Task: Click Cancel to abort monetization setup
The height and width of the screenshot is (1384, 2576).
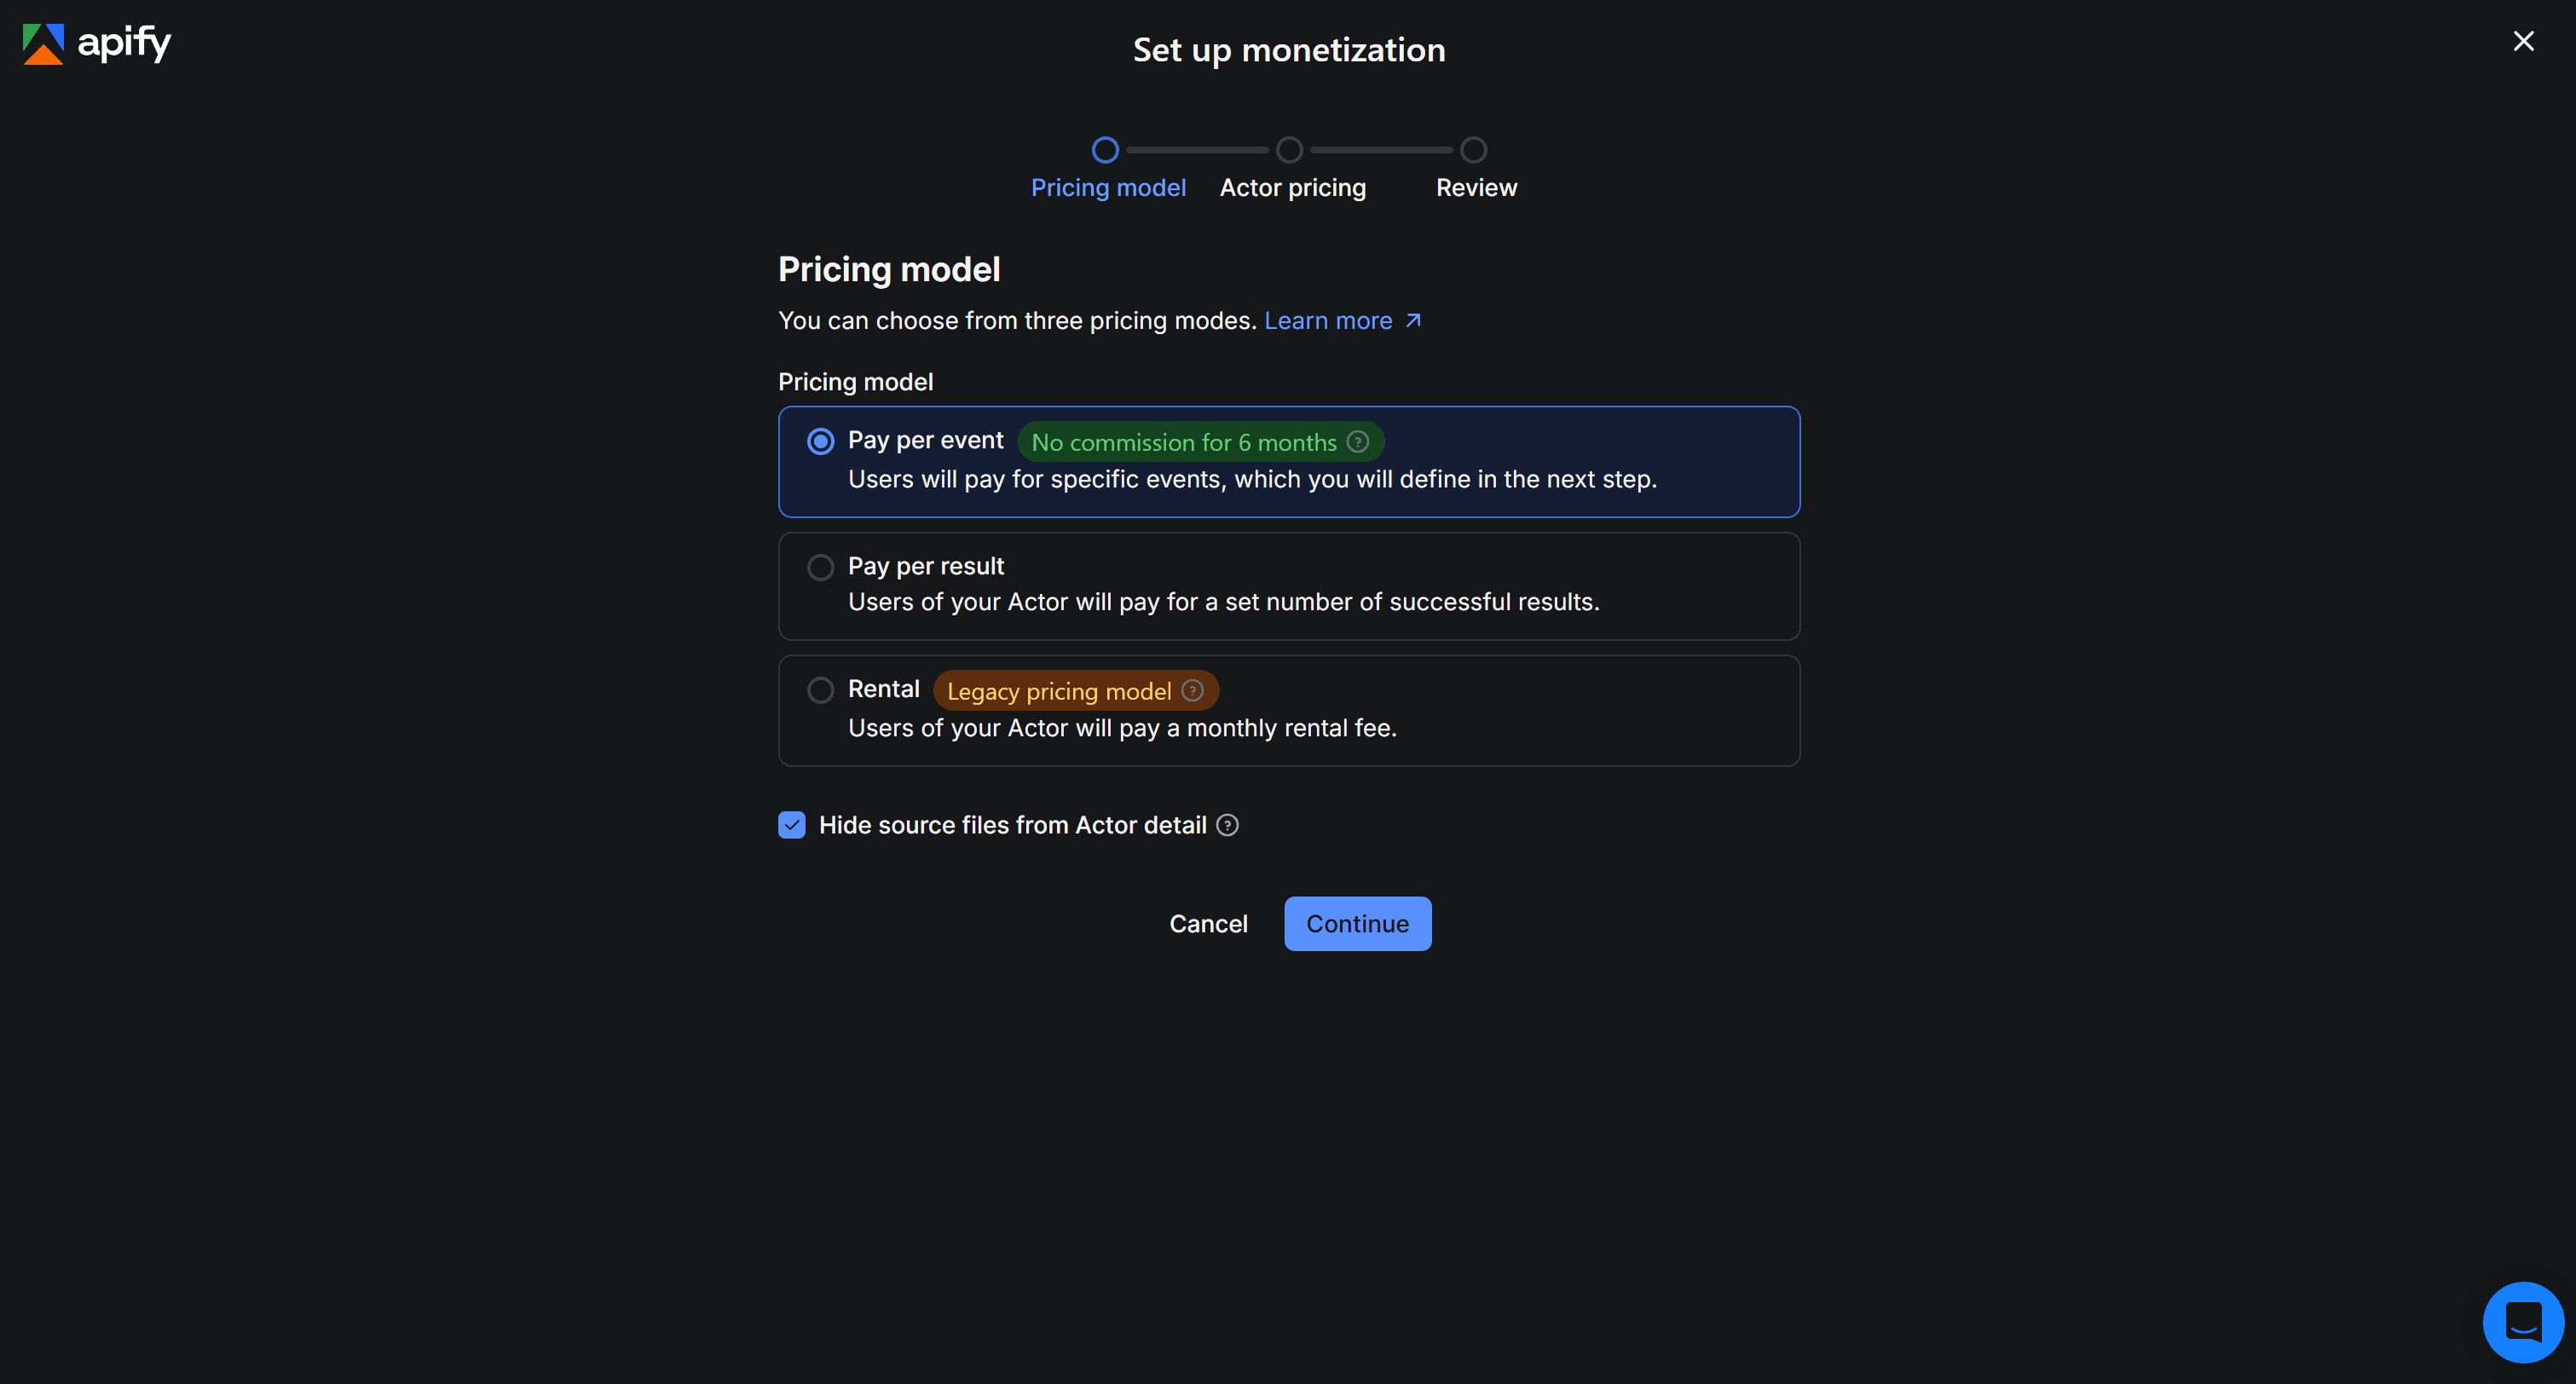Action: click(x=1208, y=923)
